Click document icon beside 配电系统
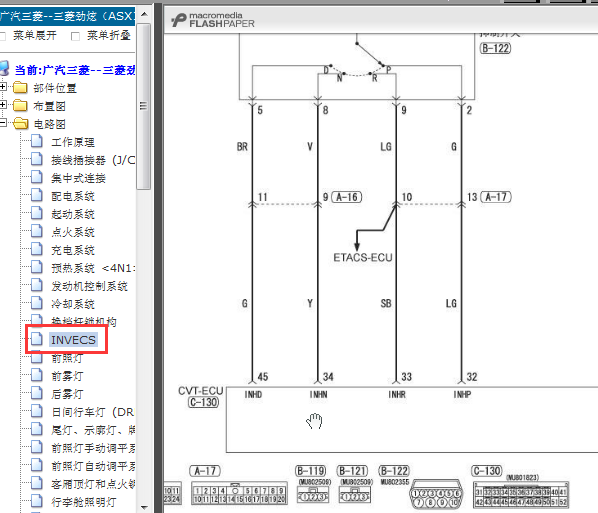Image resolution: width=598 pixels, height=513 pixels. (x=37, y=195)
